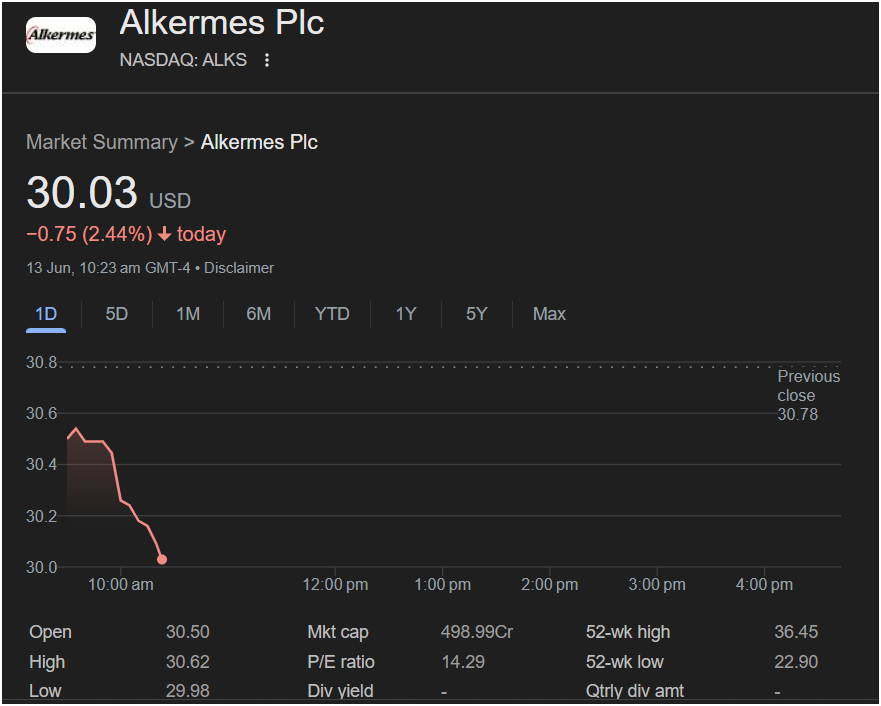This screenshot has width=881, height=706.
Task: Click the NASDAQ: ALKS ticker text
Action: (x=183, y=60)
